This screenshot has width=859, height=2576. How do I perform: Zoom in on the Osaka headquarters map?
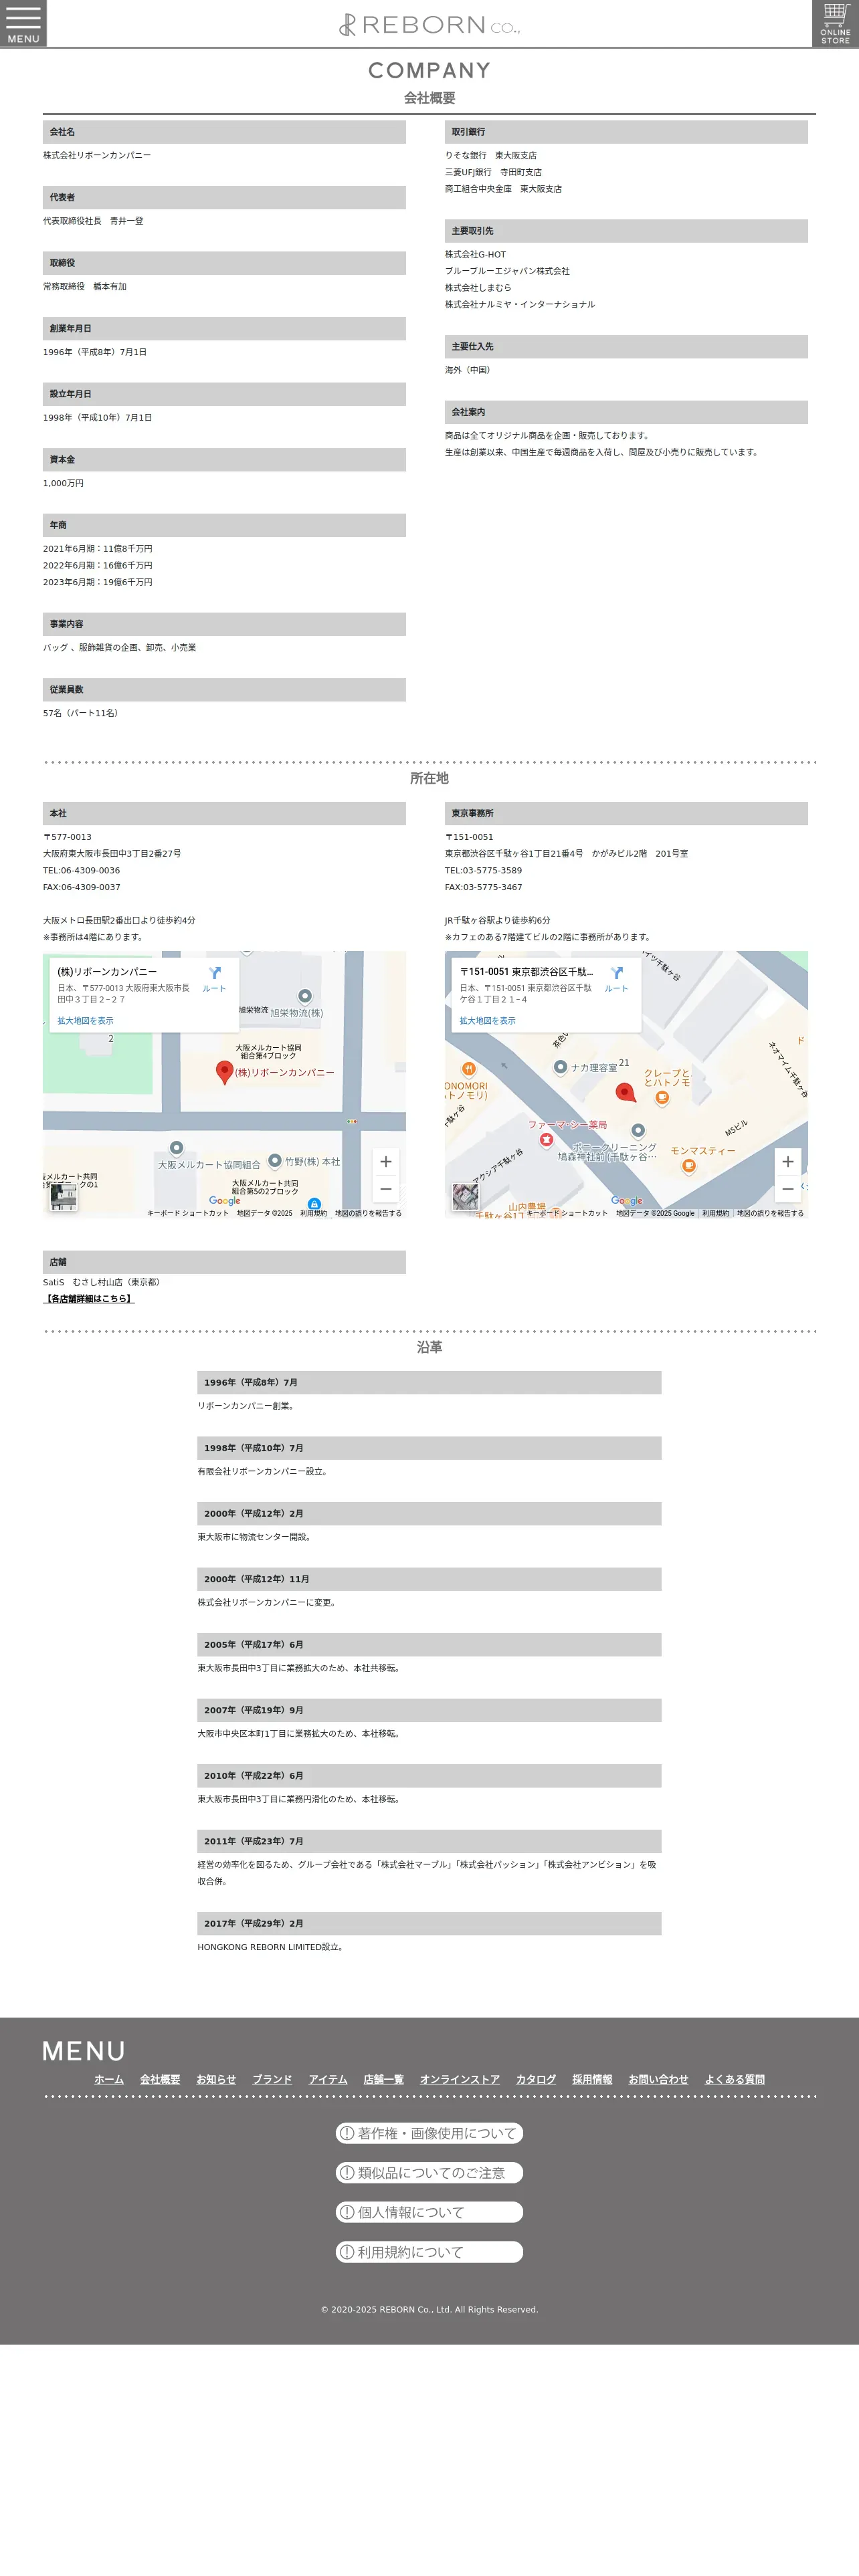pos(386,1161)
